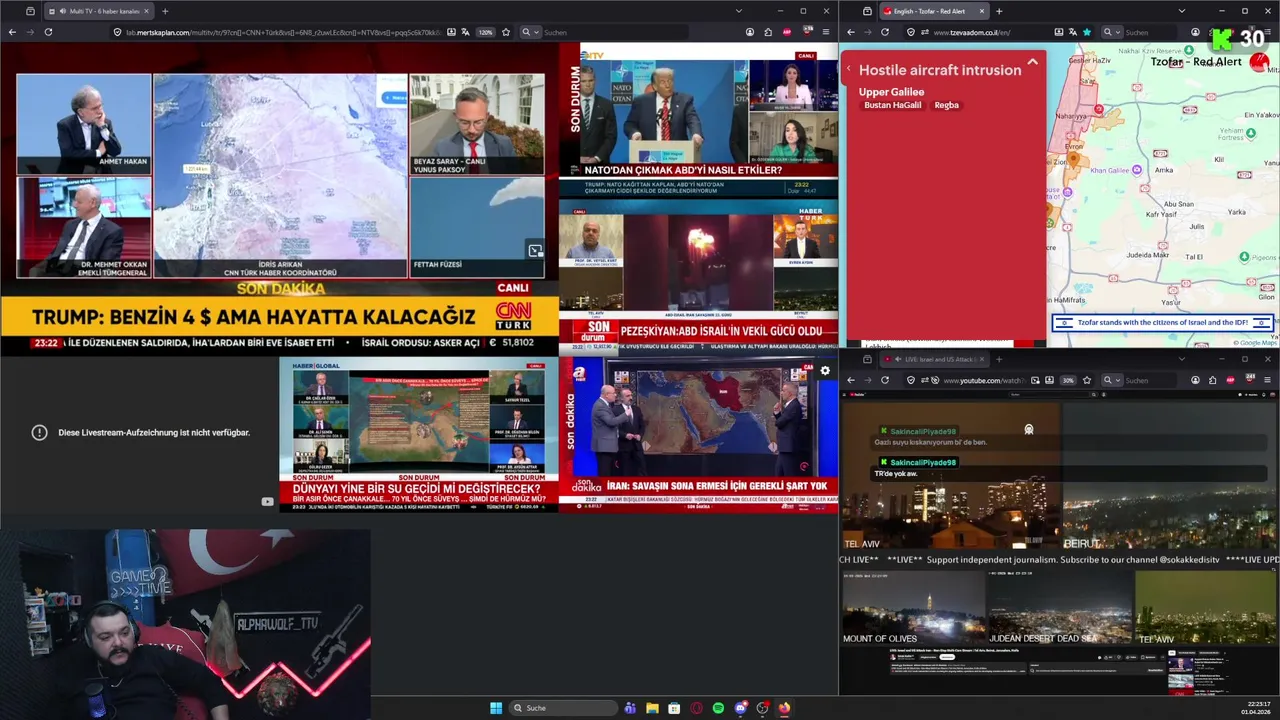Toggle picture-in-picture icon in YouTube address bar
Viewport: 1280px width, 720px height.
pos(1035,380)
